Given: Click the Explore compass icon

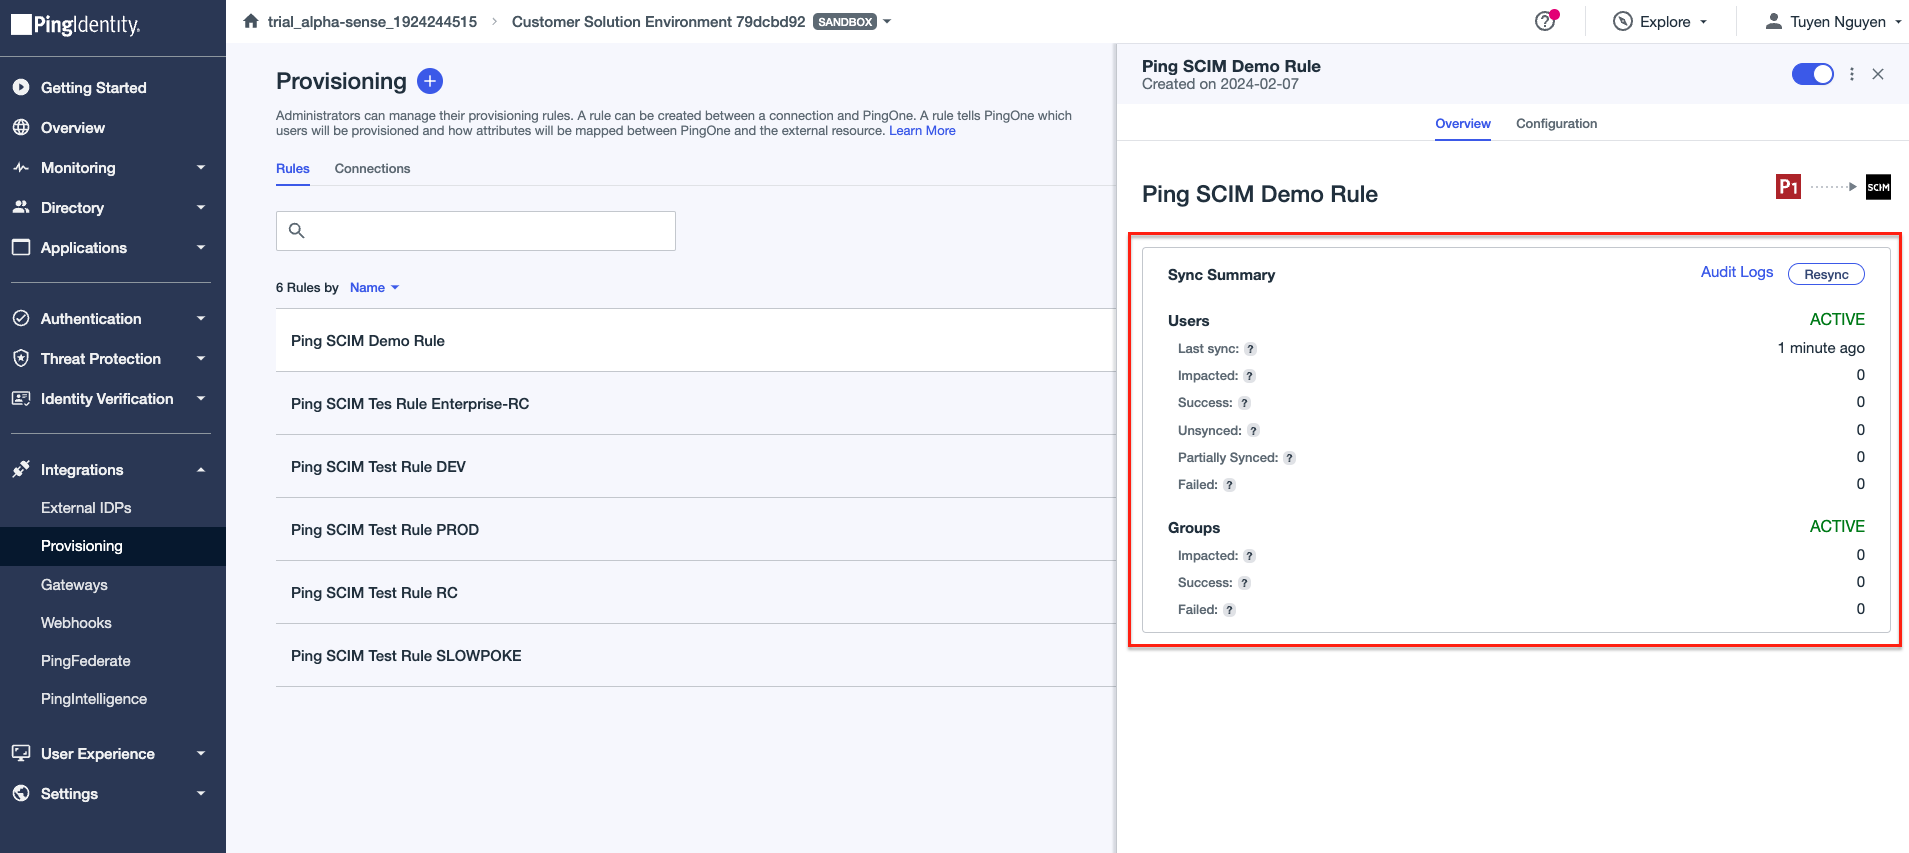Looking at the screenshot, I should (1623, 21).
